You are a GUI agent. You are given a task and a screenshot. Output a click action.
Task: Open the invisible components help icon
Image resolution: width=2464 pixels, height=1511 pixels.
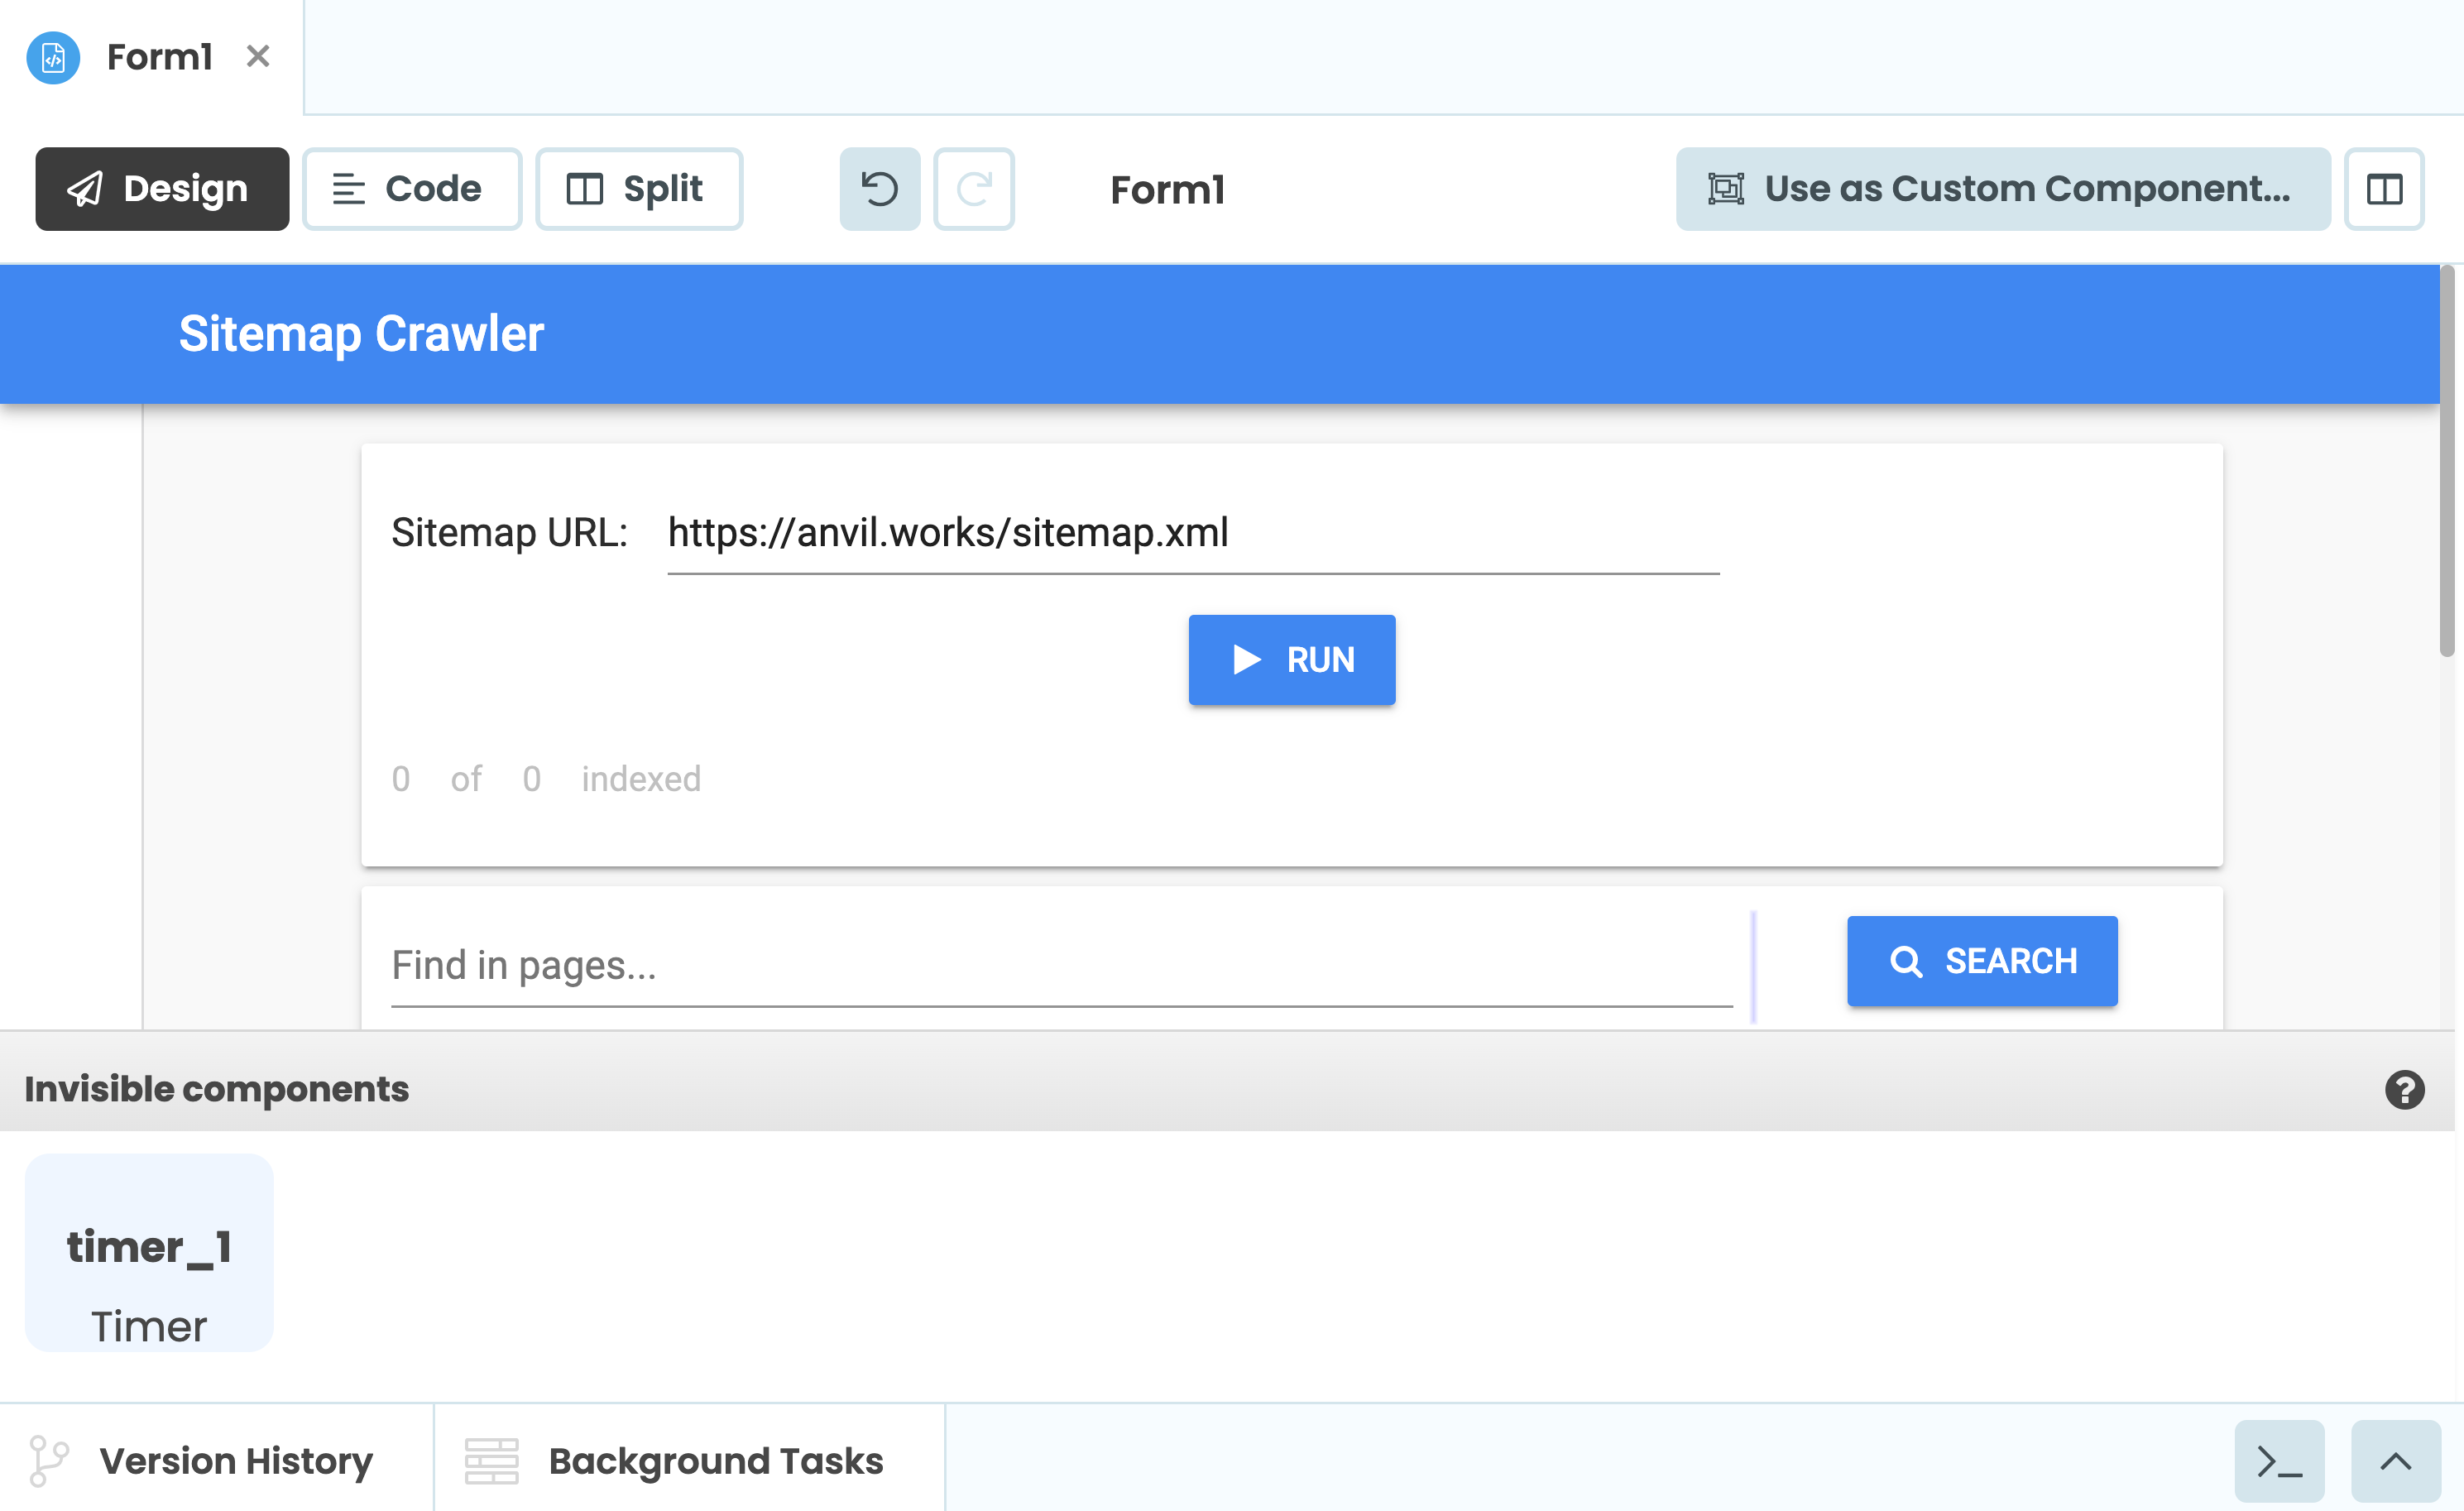pyautogui.click(x=2403, y=1089)
